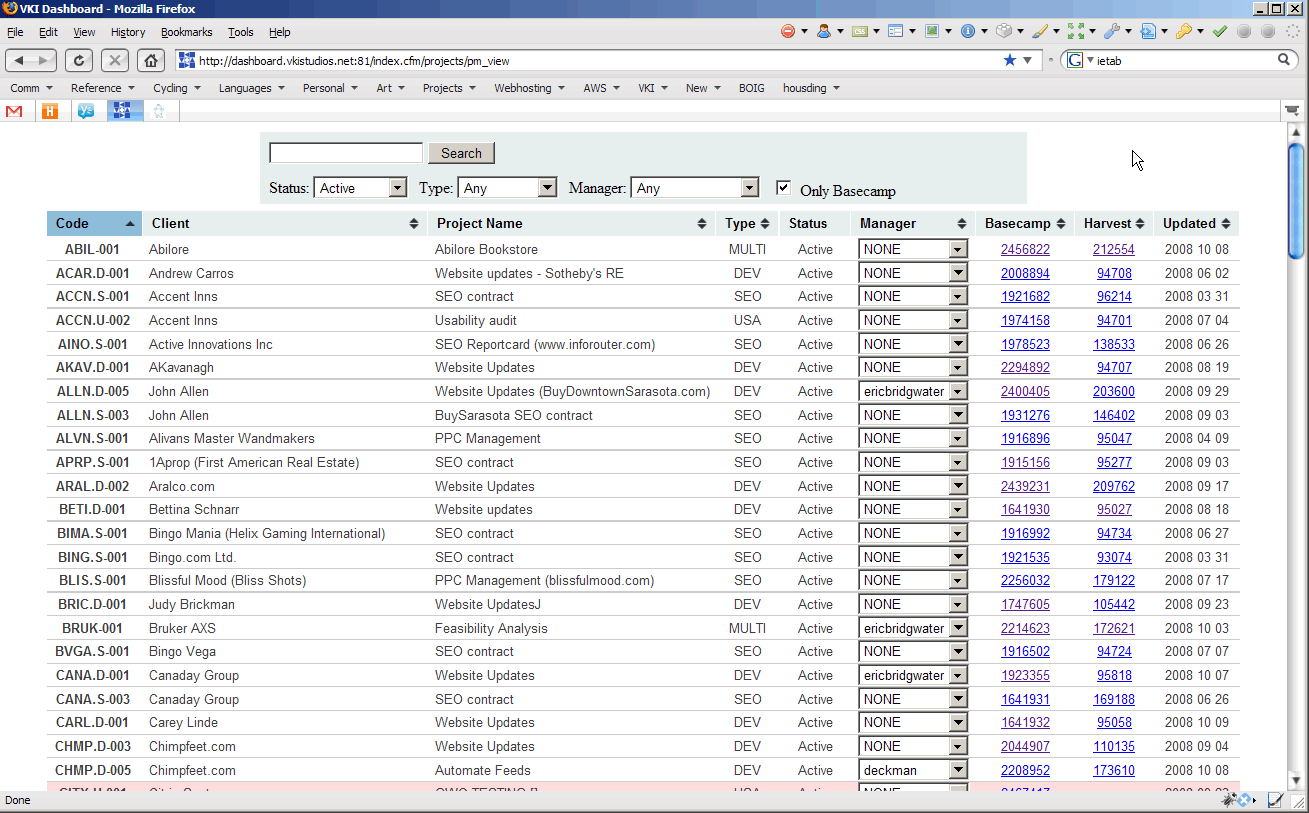This screenshot has height=813, width=1309.
Task: Open the History menu
Action: [x=128, y=32]
